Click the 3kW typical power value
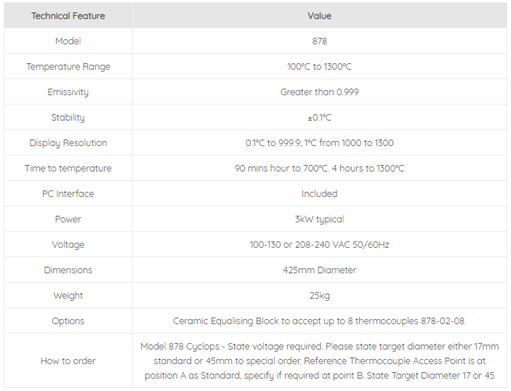This screenshot has height=391, width=511. [319, 219]
